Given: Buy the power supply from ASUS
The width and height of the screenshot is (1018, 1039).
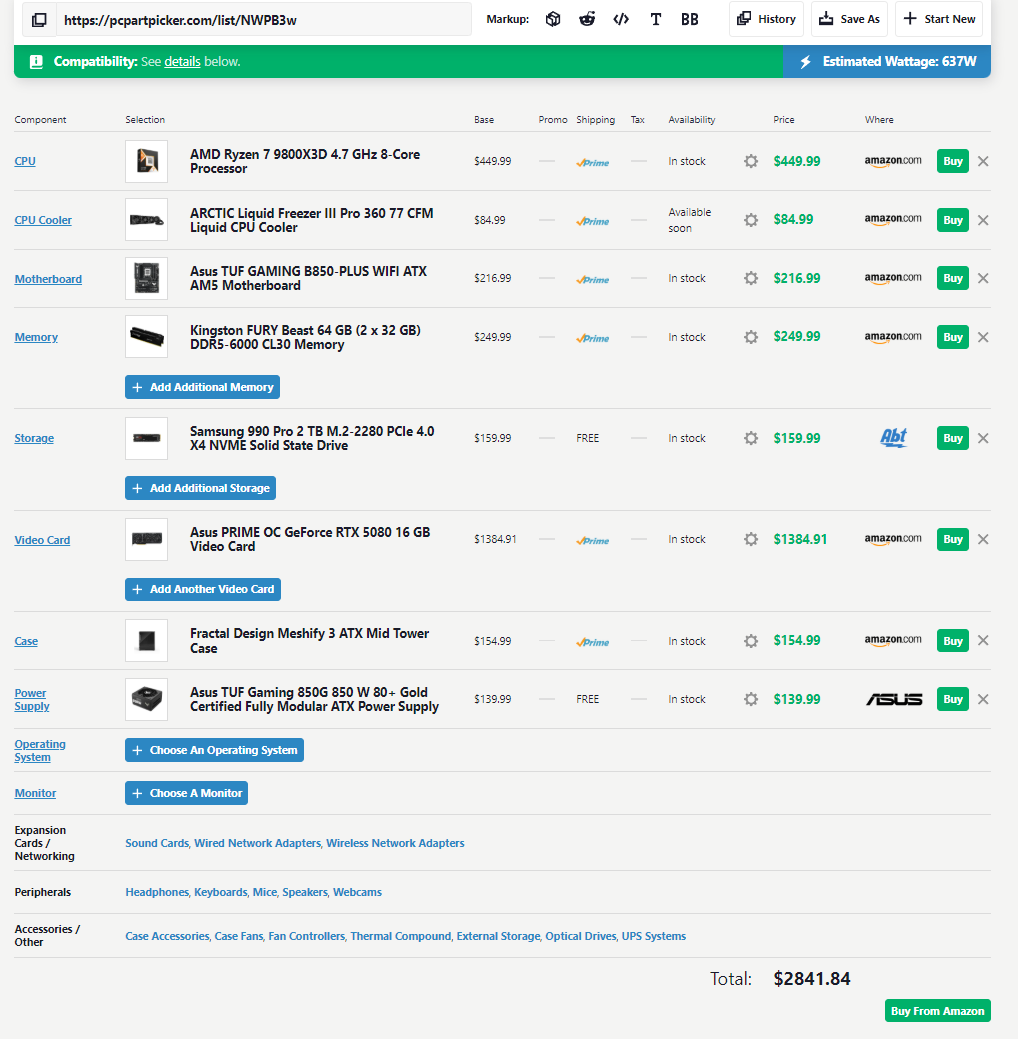Looking at the screenshot, I should (952, 699).
